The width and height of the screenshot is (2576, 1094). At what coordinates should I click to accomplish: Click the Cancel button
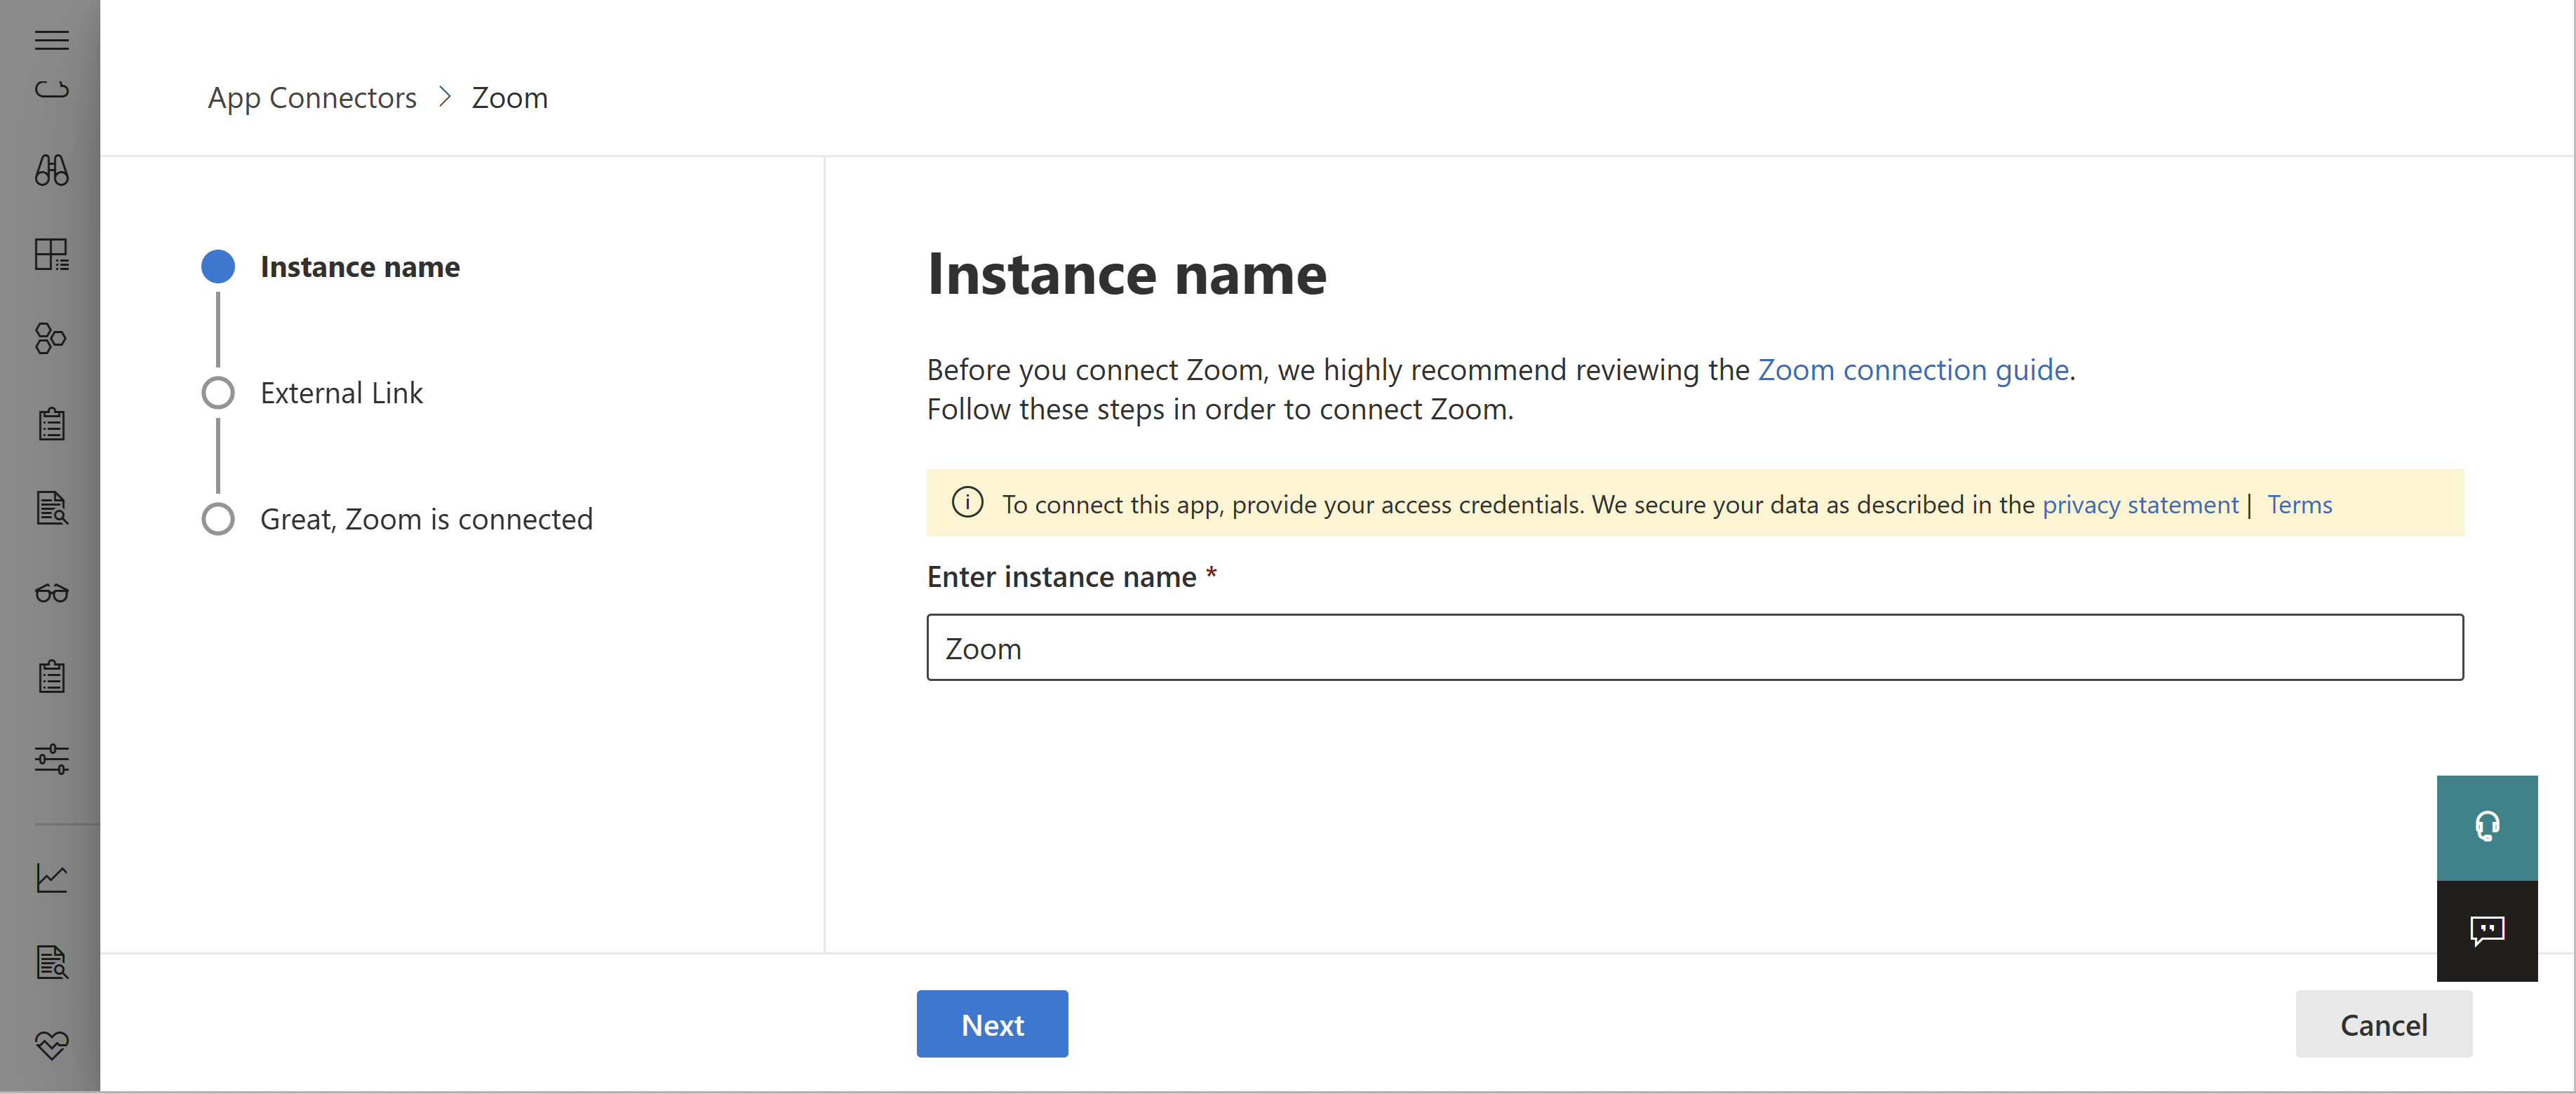pos(2385,1023)
